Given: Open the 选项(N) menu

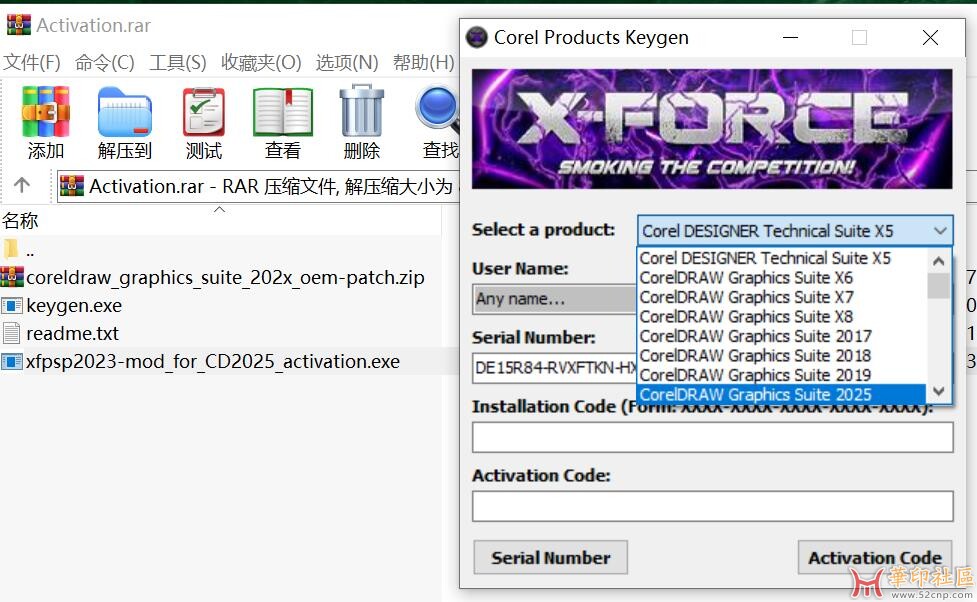Looking at the screenshot, I should click(x=346, y=62).
